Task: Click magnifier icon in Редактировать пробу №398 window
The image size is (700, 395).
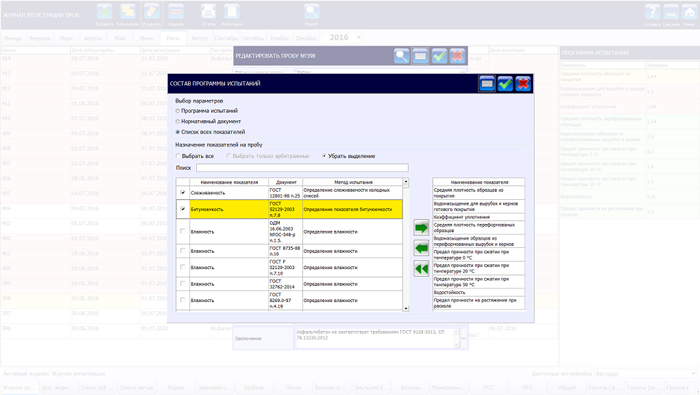Action: [x=401, y=56]
